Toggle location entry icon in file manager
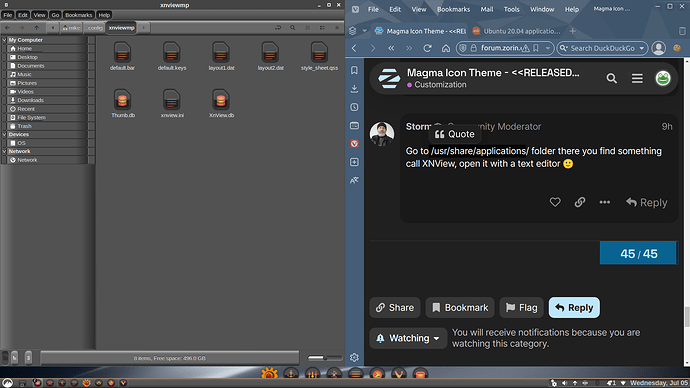The height and width of the screenshot is (388, 690). pos(278,28)
